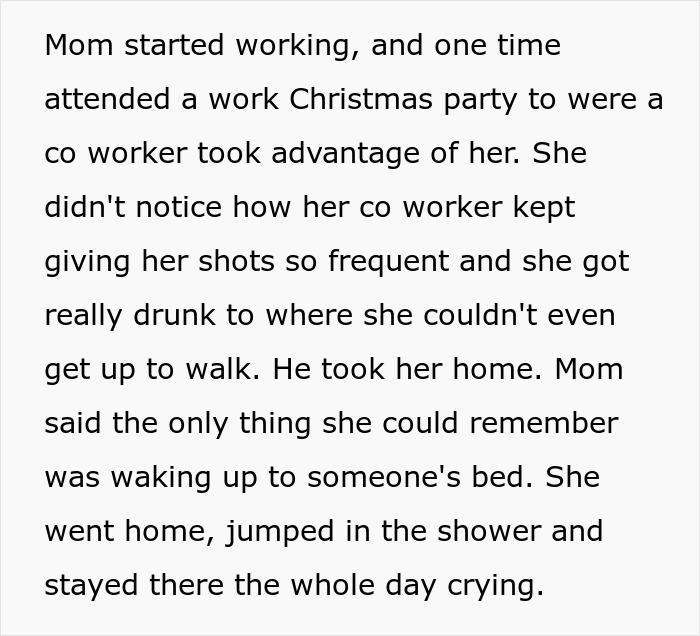This screenshot has height=636, width=700.
Task: Click the word "bed." in the ninth line
Action: 503,477
